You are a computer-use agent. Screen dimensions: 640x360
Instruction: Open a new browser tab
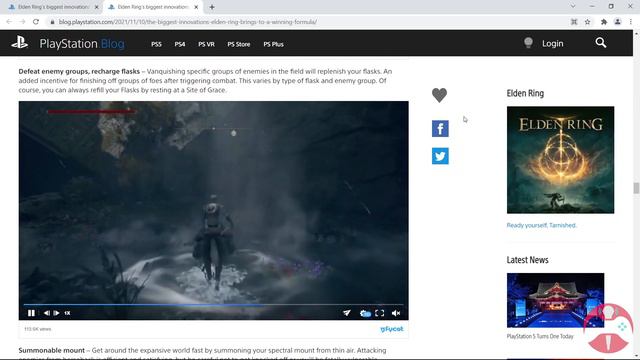coord(212,7)
